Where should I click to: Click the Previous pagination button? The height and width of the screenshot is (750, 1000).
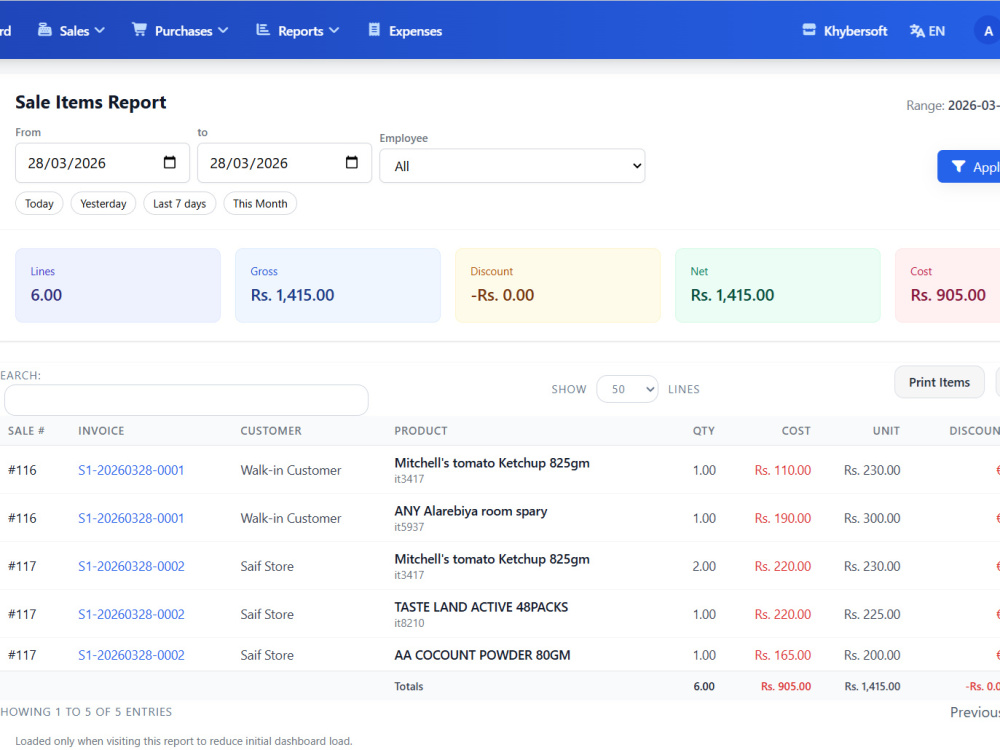[974, 712]
